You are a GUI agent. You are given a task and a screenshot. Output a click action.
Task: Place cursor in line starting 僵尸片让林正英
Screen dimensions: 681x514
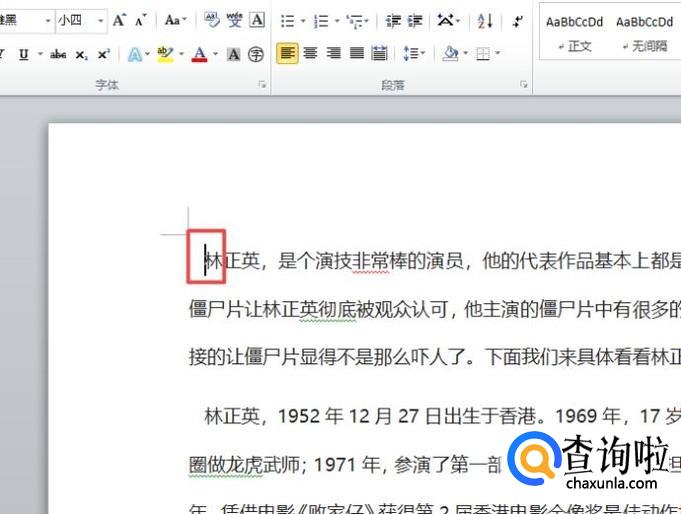point(435,309)
